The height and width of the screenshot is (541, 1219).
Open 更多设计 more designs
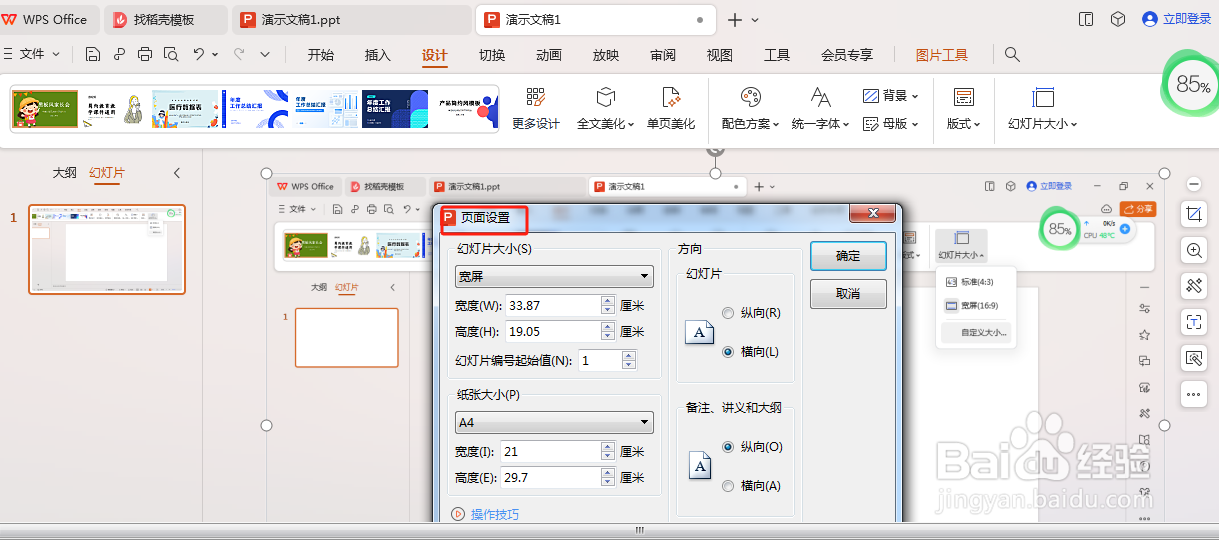536,108
